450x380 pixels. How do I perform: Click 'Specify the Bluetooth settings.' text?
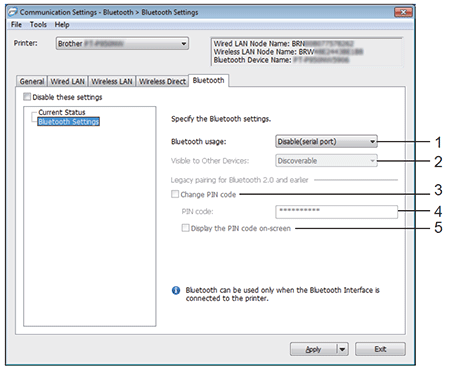(x=221, y=119)
